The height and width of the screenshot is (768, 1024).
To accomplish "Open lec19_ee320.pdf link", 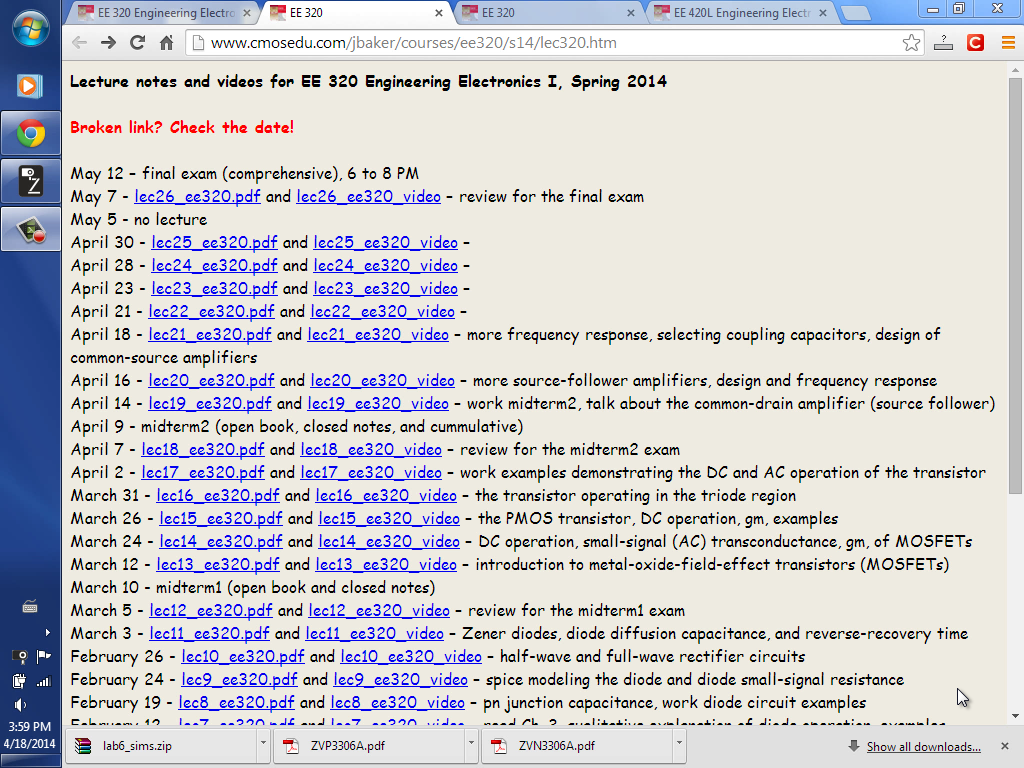I will [210, 403].
